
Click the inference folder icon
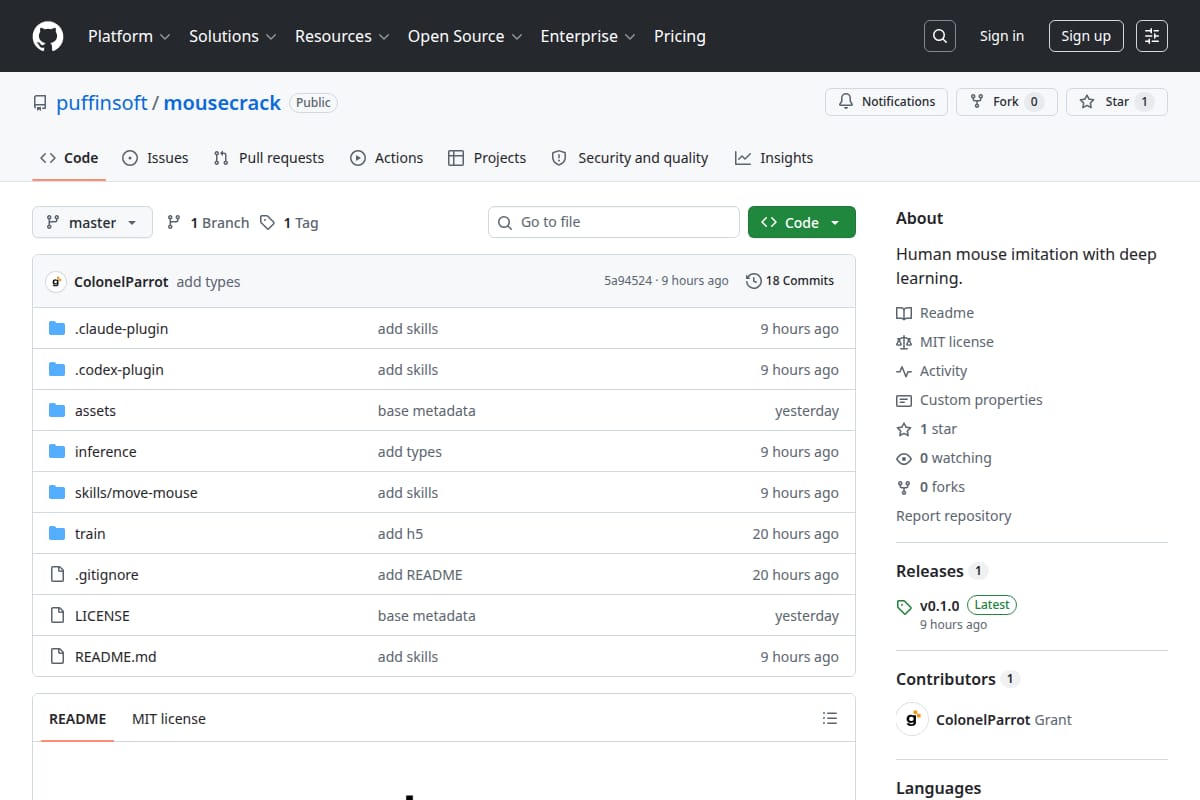[x=57, y=452]
